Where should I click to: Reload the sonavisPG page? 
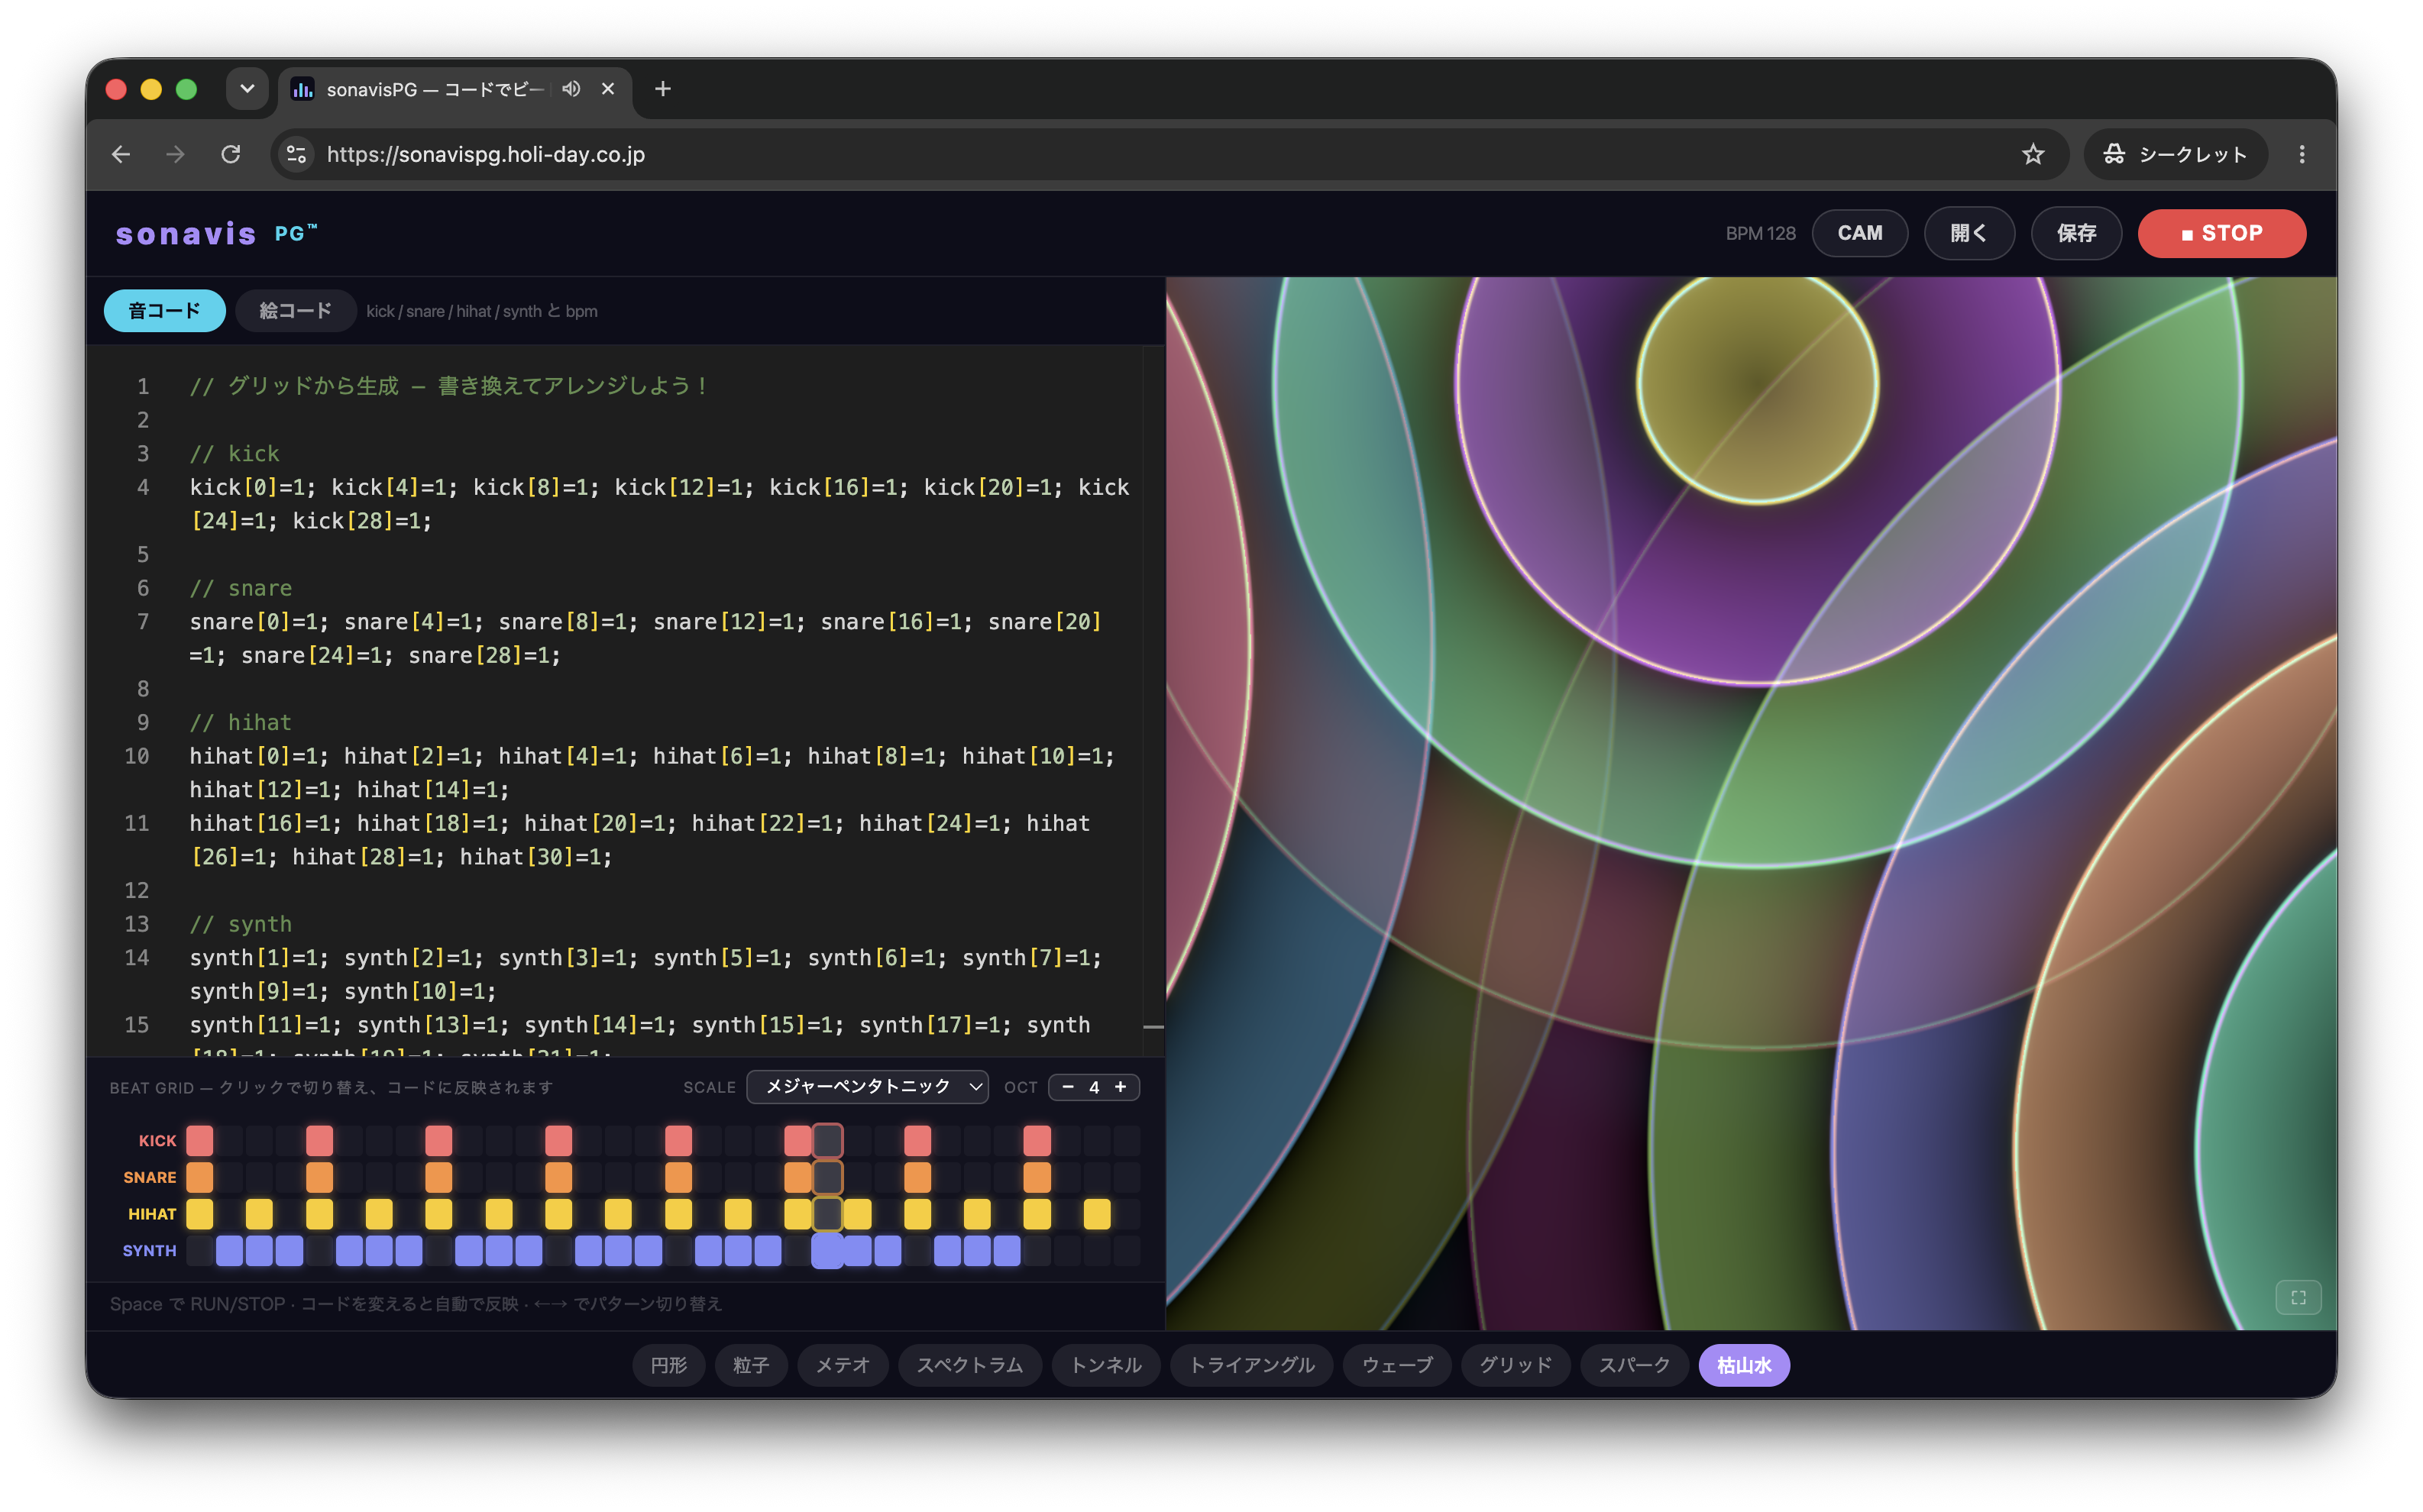pyautogui.click(x=231, y=154)
